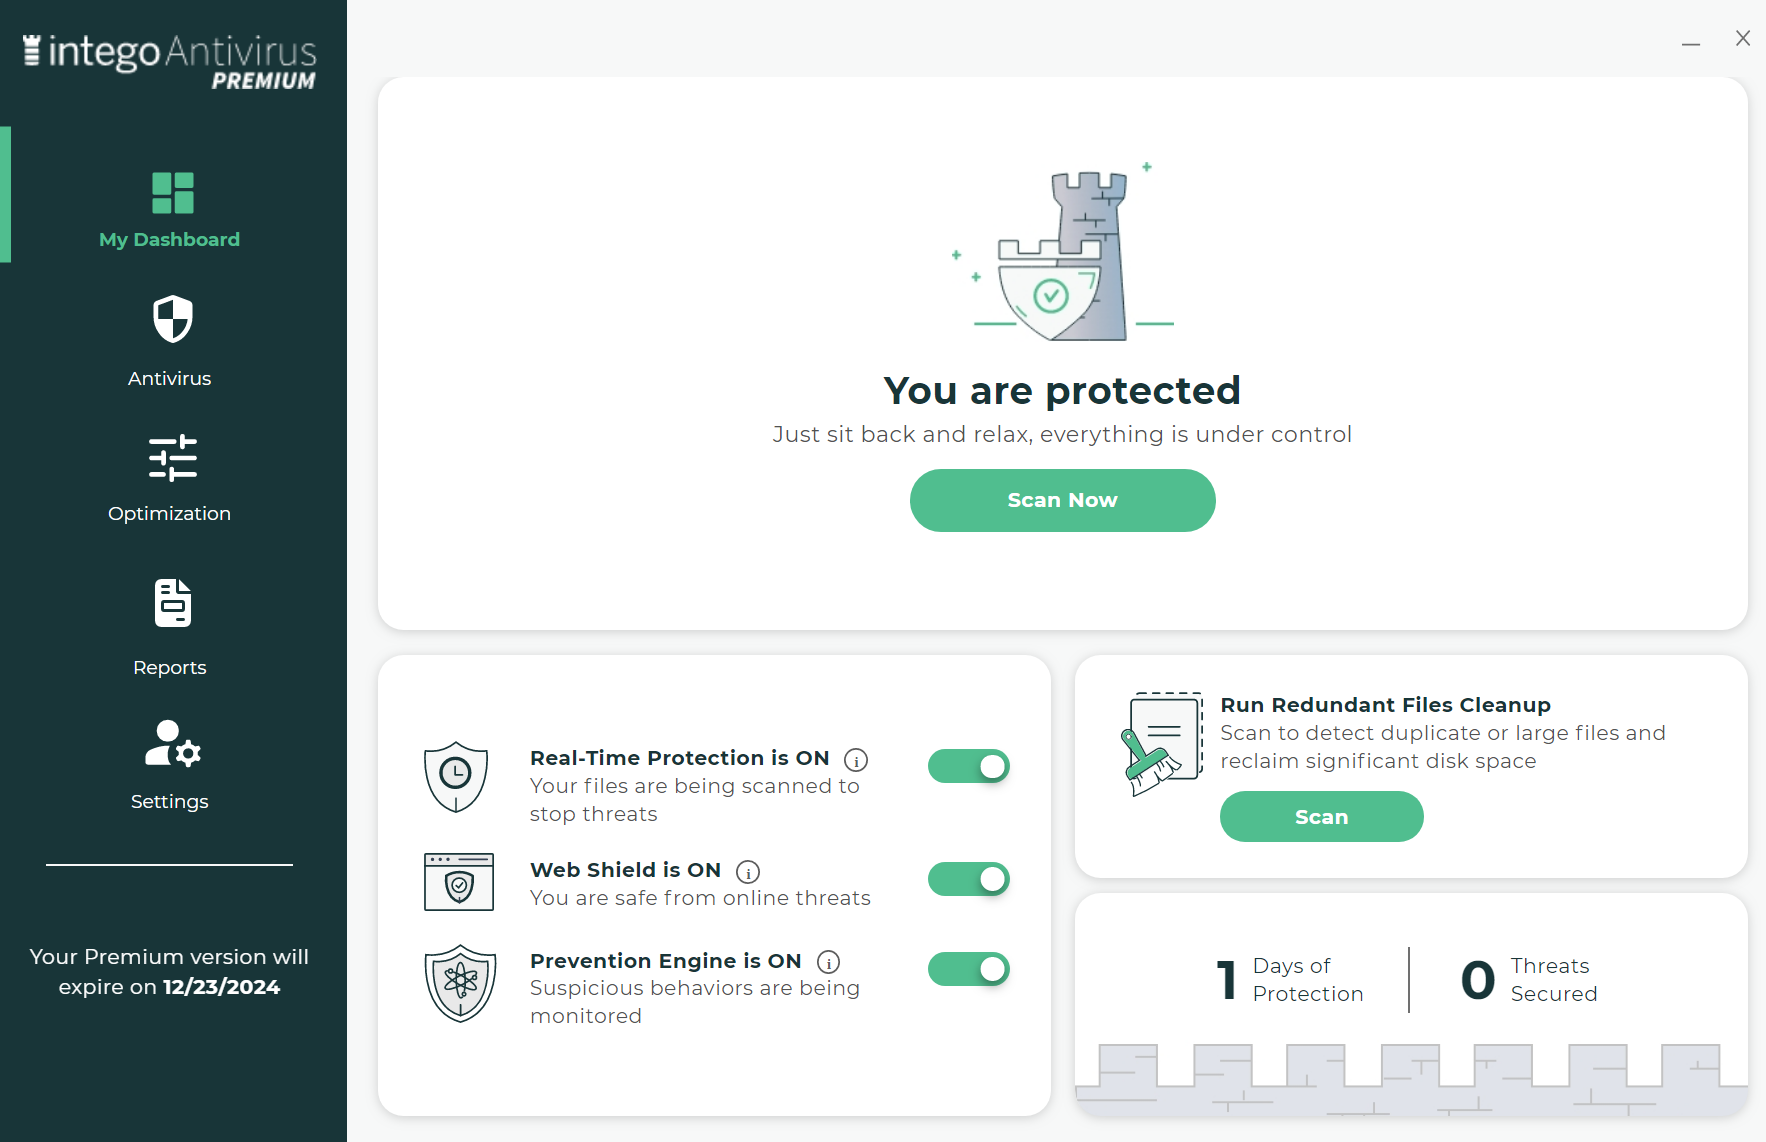Screen dimensions: 1766x1142
Task: Click the My Dashboard grid icon
Action: point(172,193)
